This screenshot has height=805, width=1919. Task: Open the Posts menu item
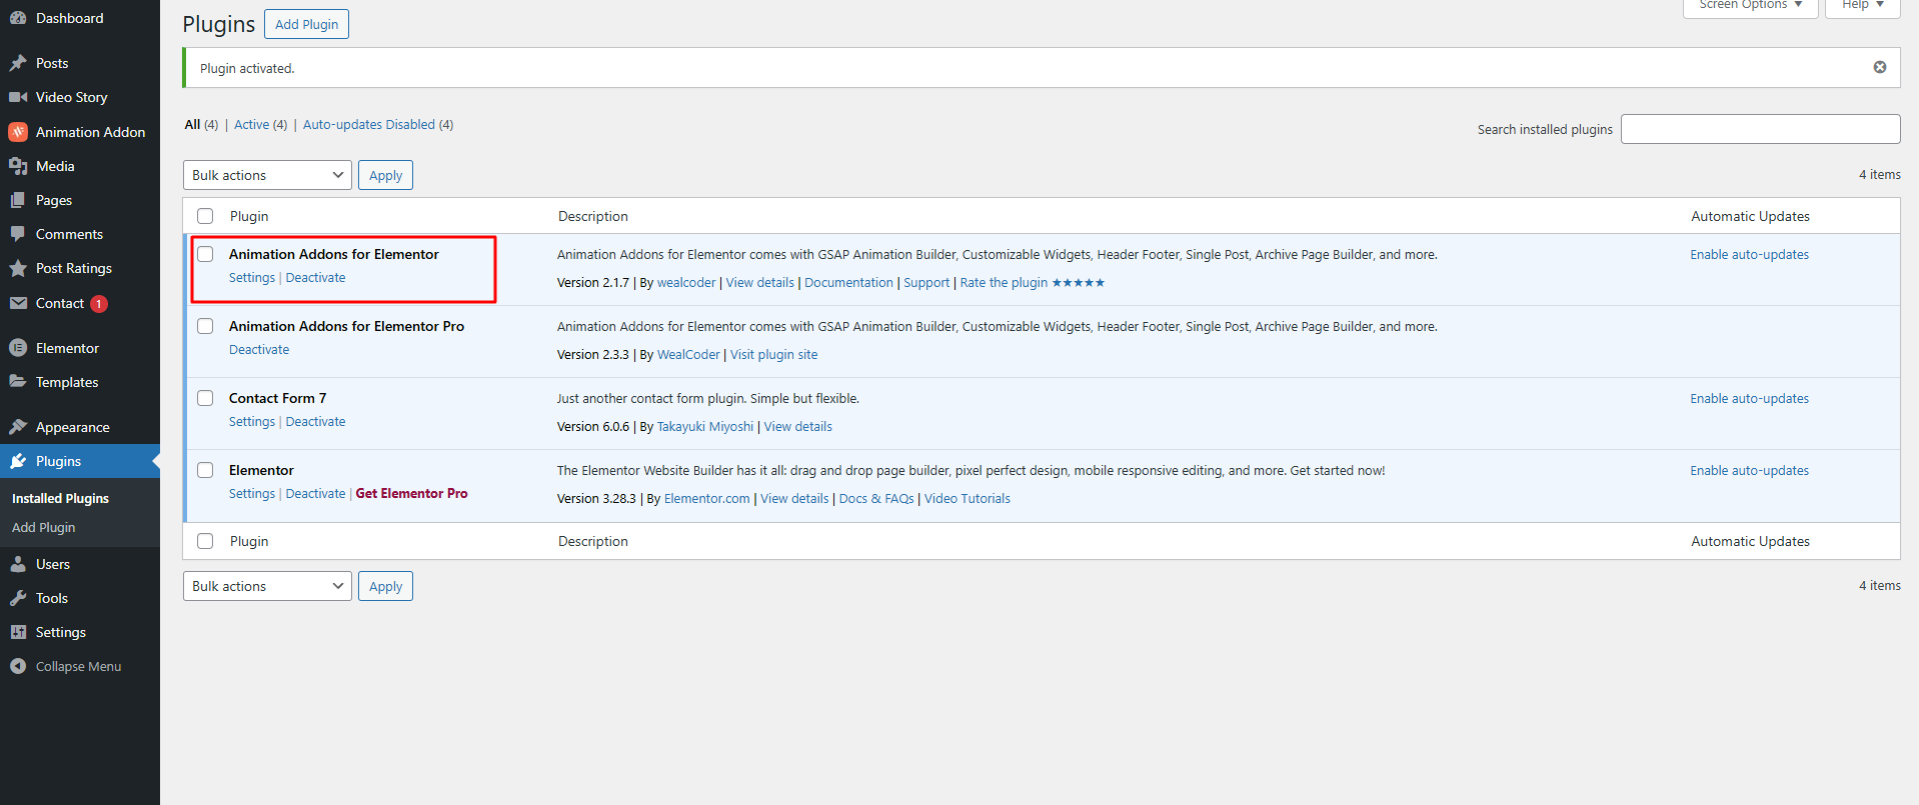(x=52, y=63)
